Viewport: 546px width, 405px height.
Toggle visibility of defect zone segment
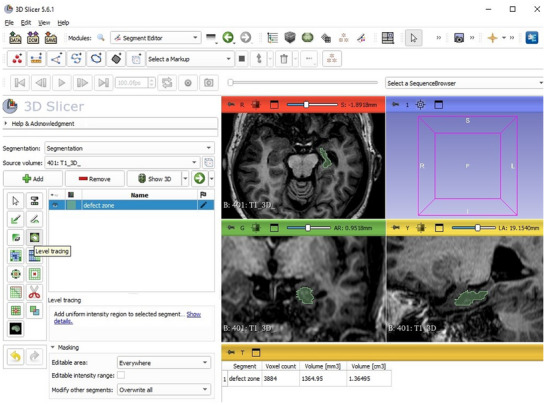pos(55,205)
